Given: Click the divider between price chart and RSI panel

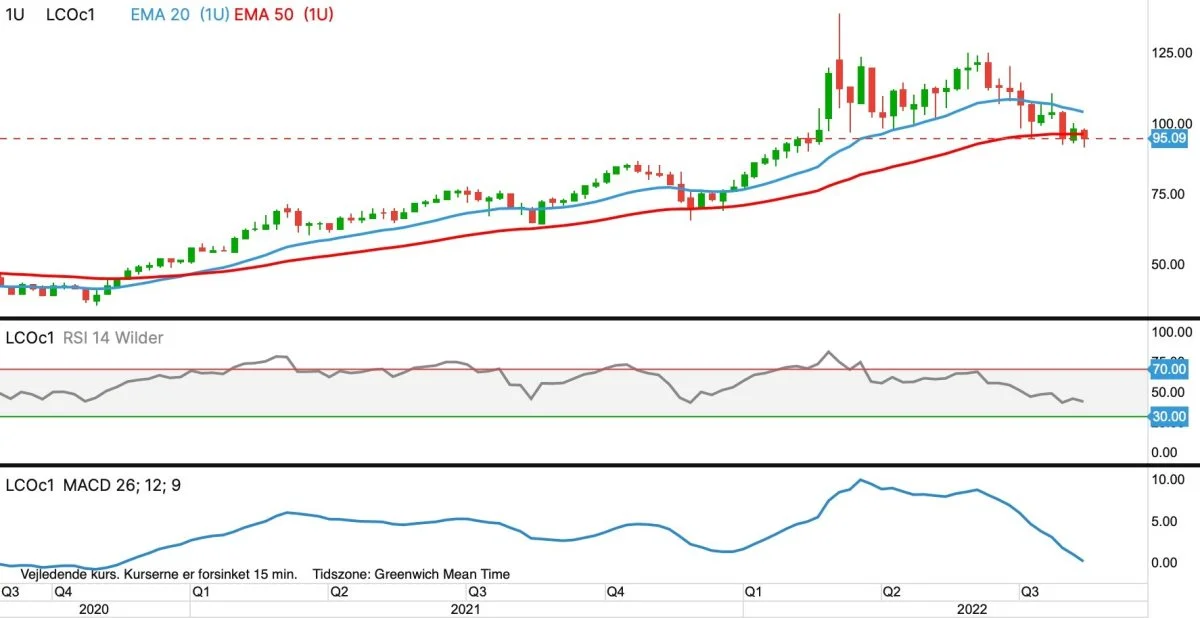Looking at the screenshot, I should (x=600, y=318).
